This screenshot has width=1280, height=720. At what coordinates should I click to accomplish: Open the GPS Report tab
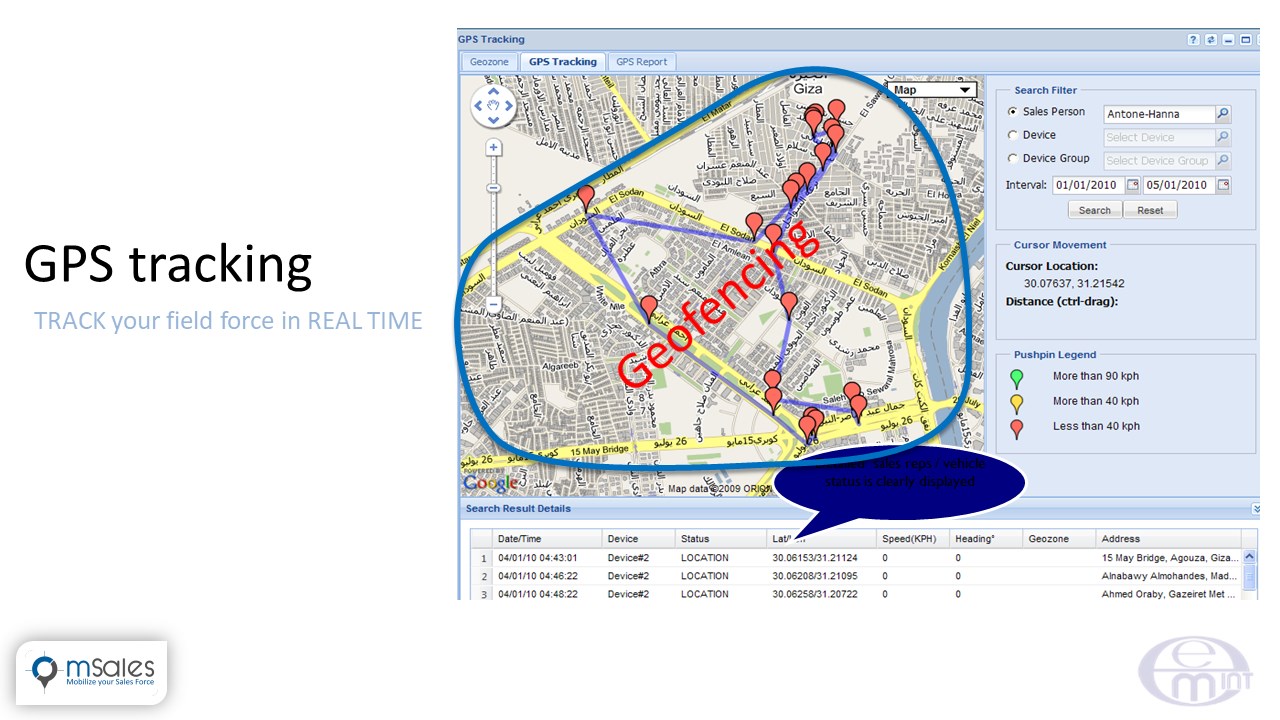(x=641, y=62)
